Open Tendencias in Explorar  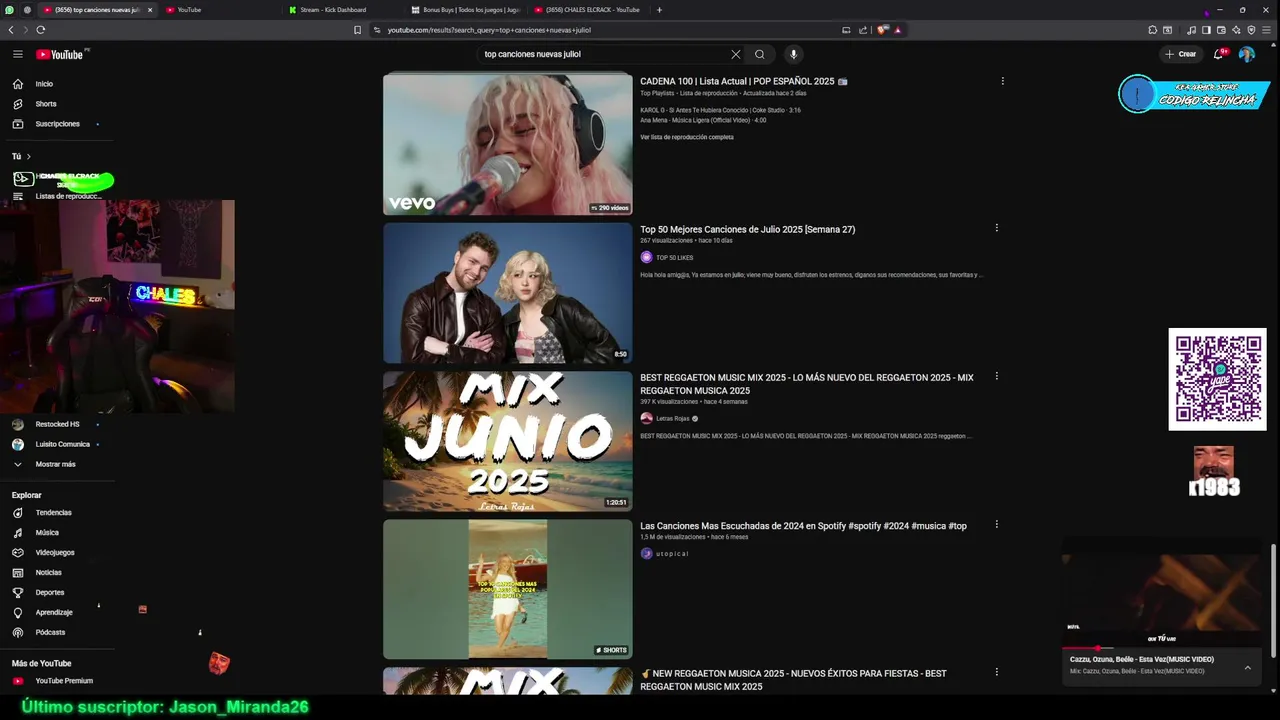[x=55, y=513]
